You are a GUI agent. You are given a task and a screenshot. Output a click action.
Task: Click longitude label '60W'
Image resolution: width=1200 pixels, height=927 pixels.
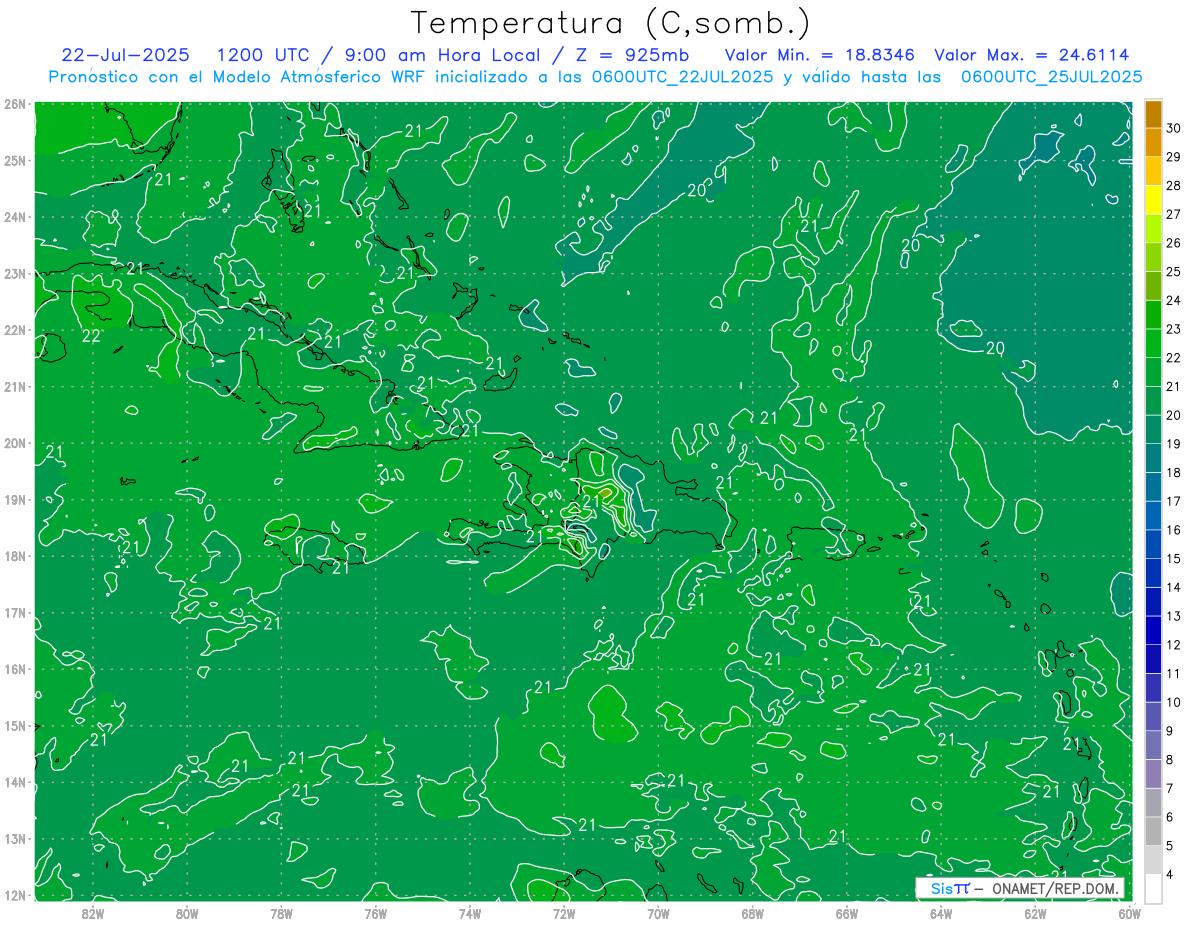click(x=1130, y=913)
